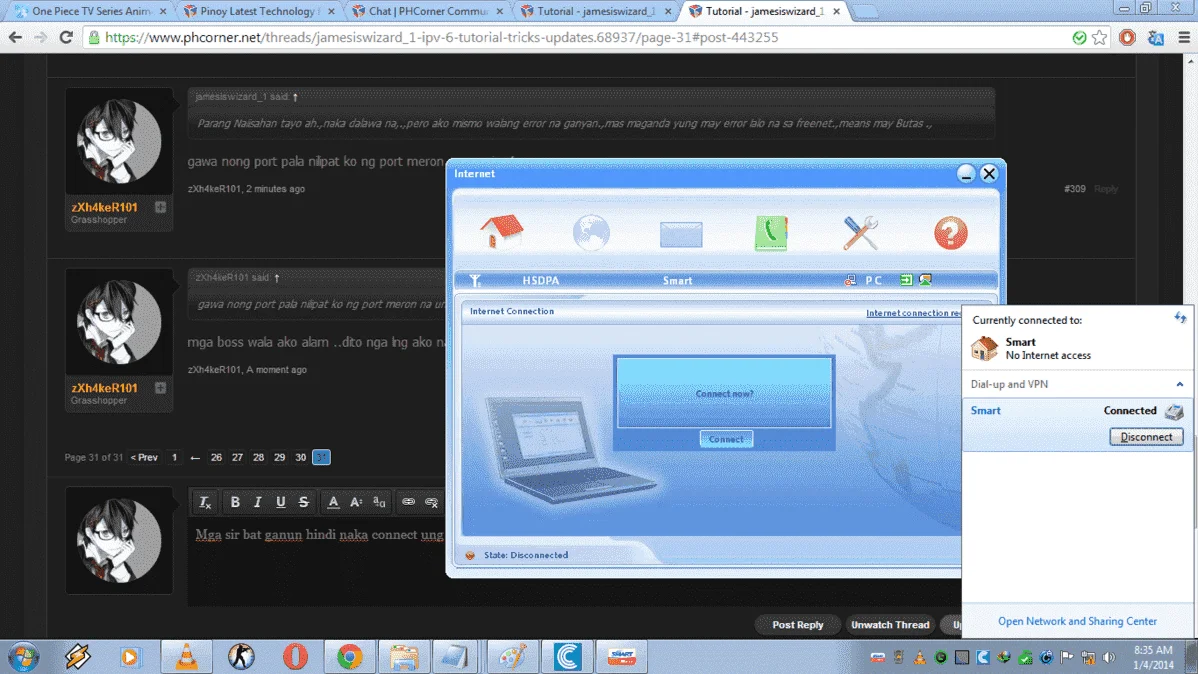Click the volume speaker tray icon
The height and width of the screenshot is (674, 1198).
(1109, 657)
